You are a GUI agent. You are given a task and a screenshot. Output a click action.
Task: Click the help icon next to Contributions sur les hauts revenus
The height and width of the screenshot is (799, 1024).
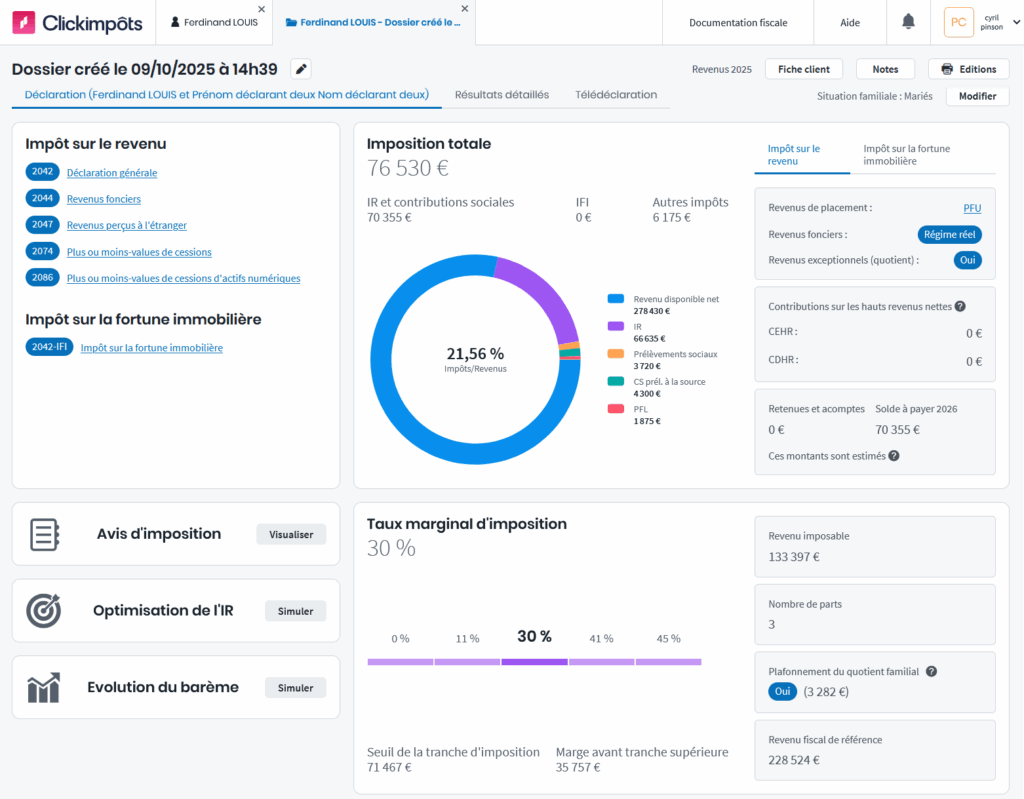pos(960,307)
